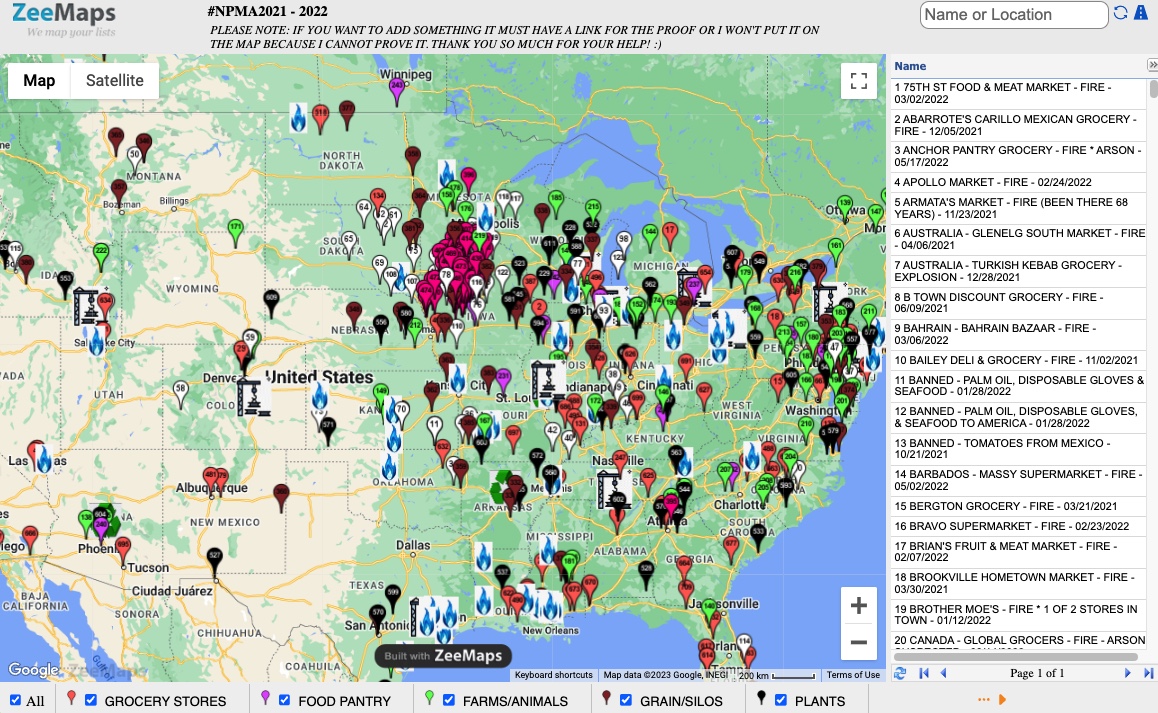
Task: Select entry 5 ARMATA'S MARKET
Action: pos(1019,208)
